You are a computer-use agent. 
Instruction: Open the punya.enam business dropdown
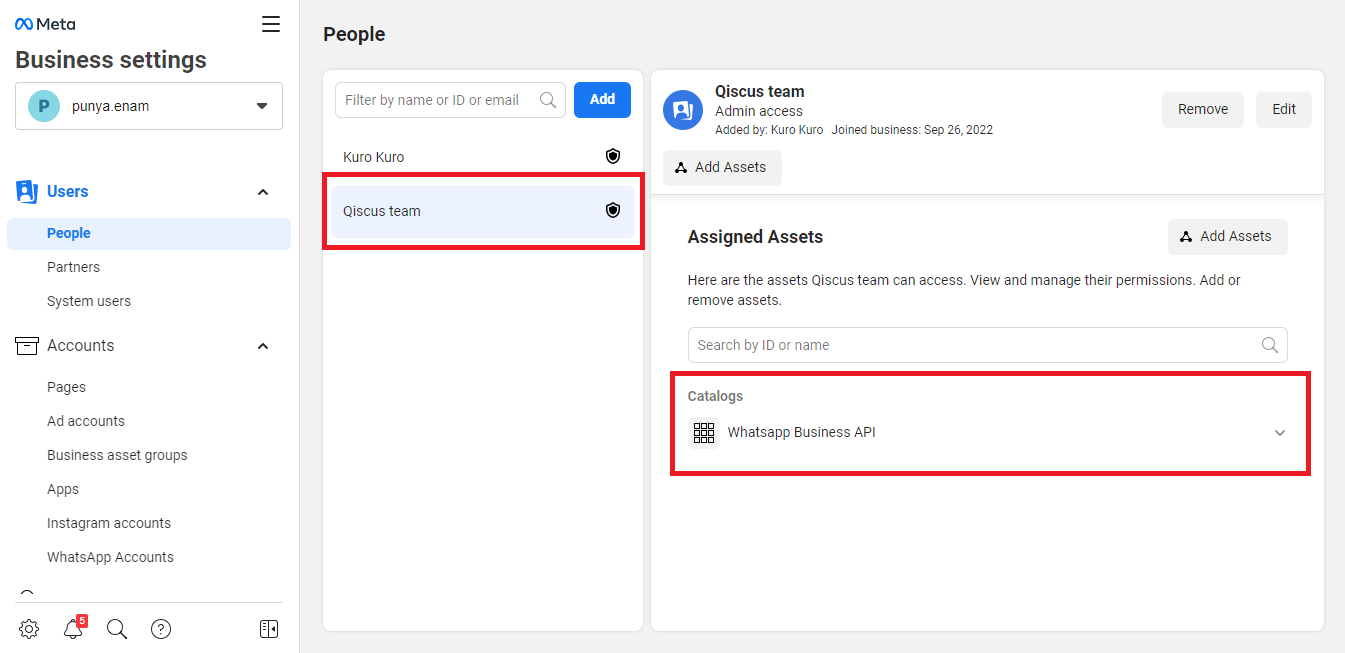point(149,106)
